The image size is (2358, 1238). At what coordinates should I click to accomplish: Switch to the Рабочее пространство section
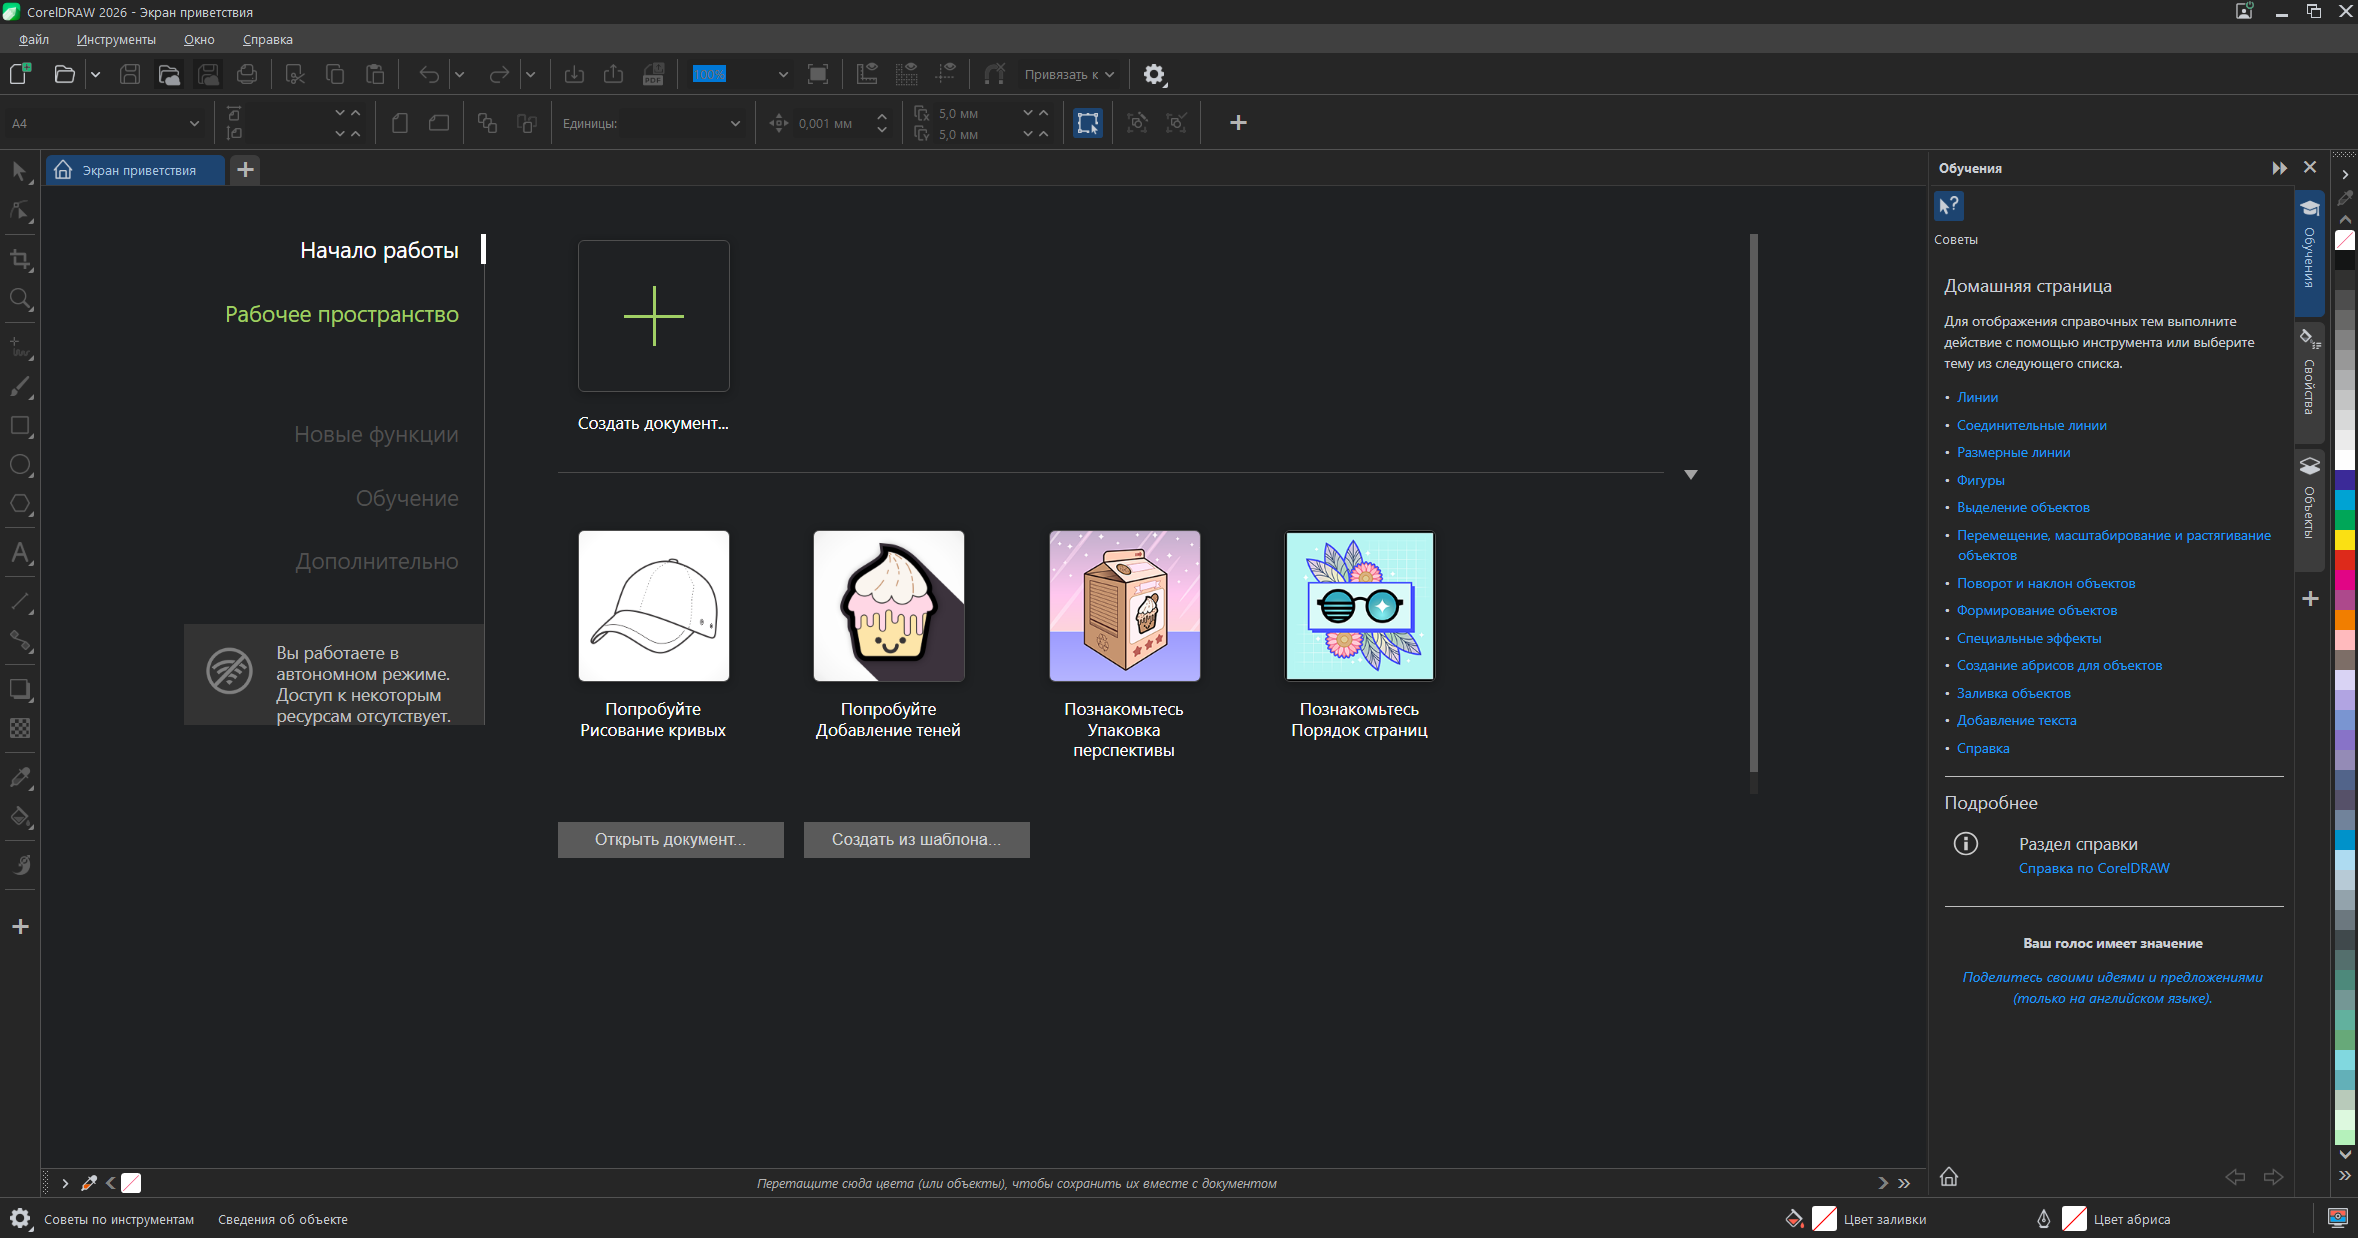(342, 314)
